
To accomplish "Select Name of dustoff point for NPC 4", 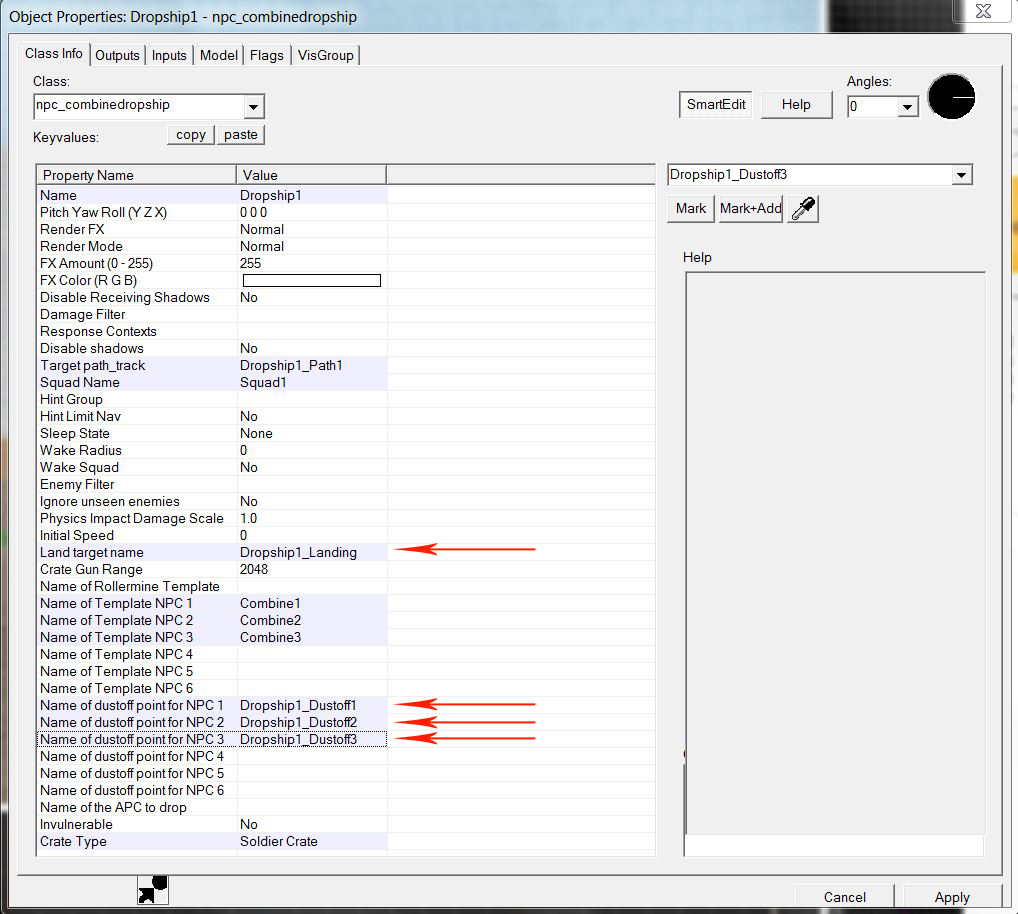I will pyautogui.click(x=212, y=756).
